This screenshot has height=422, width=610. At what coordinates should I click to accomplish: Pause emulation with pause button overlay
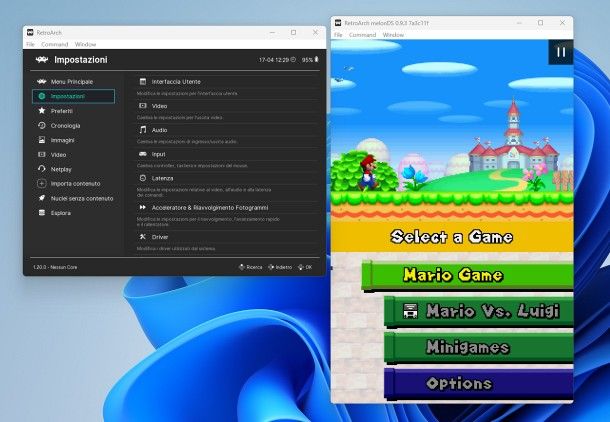point(561,52)
